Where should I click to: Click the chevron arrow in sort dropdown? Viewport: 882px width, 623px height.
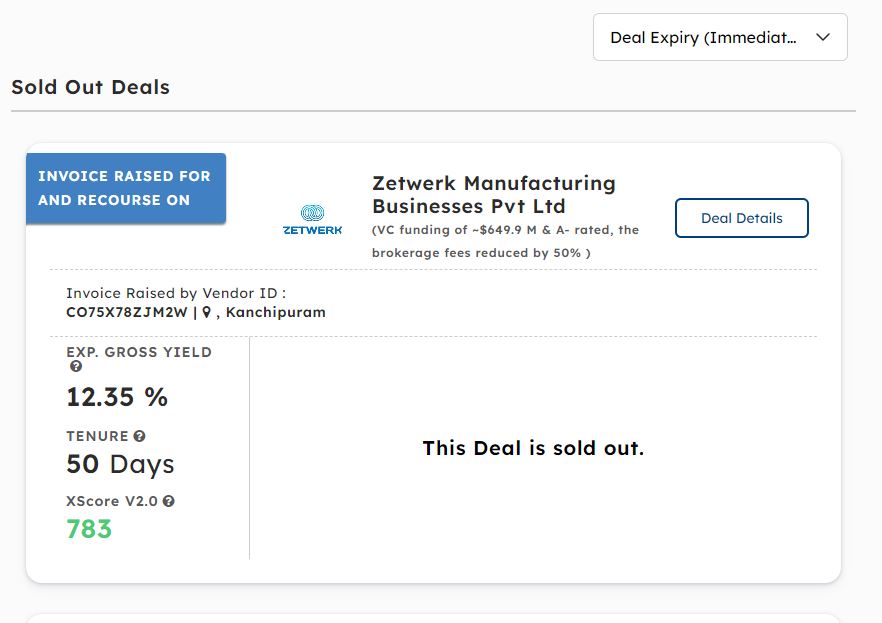pos(823,37)
